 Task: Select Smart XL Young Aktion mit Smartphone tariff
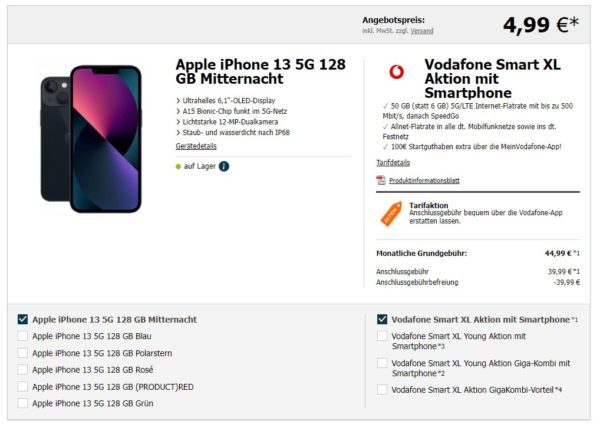[x=382, y=336]
